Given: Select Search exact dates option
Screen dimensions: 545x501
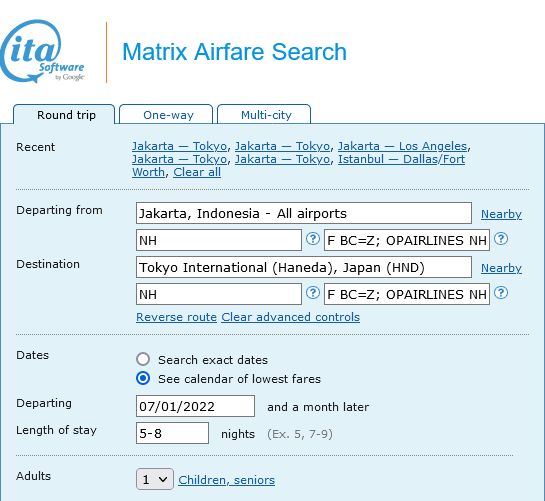Looking at the screenshot, I should pyautogui.click(x=143, y=359).
